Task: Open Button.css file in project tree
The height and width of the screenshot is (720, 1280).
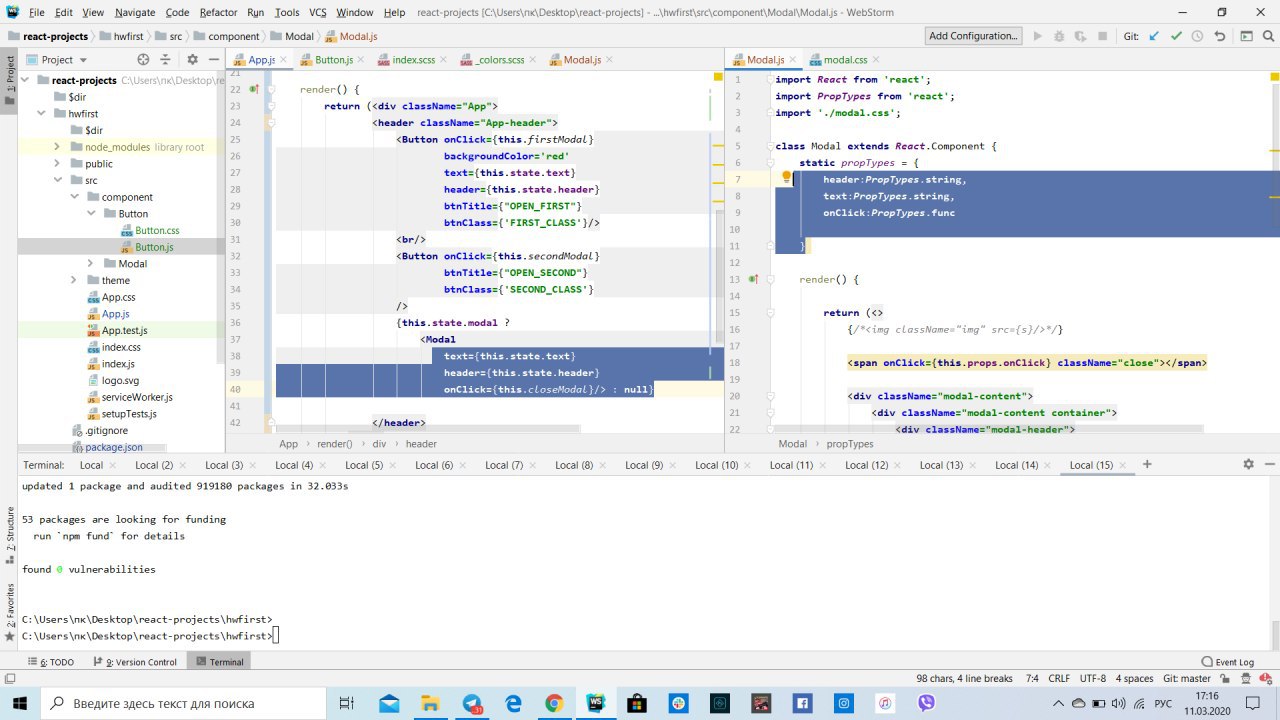Action: 157,231
